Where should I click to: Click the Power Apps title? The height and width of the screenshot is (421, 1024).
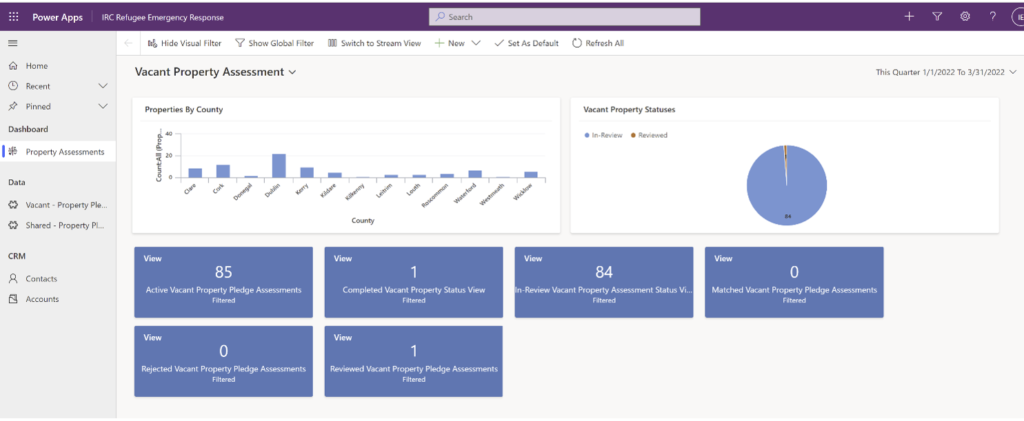click(x=57, y=17)
